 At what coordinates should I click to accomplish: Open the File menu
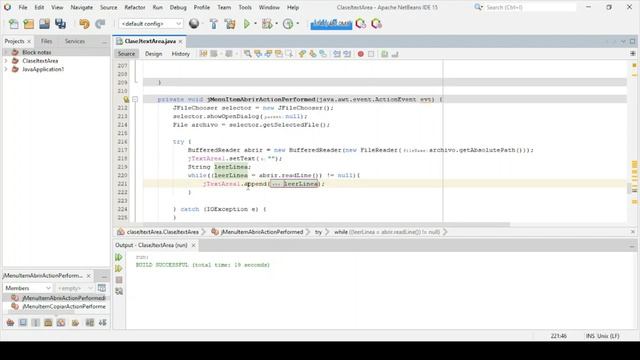(23, 7)
